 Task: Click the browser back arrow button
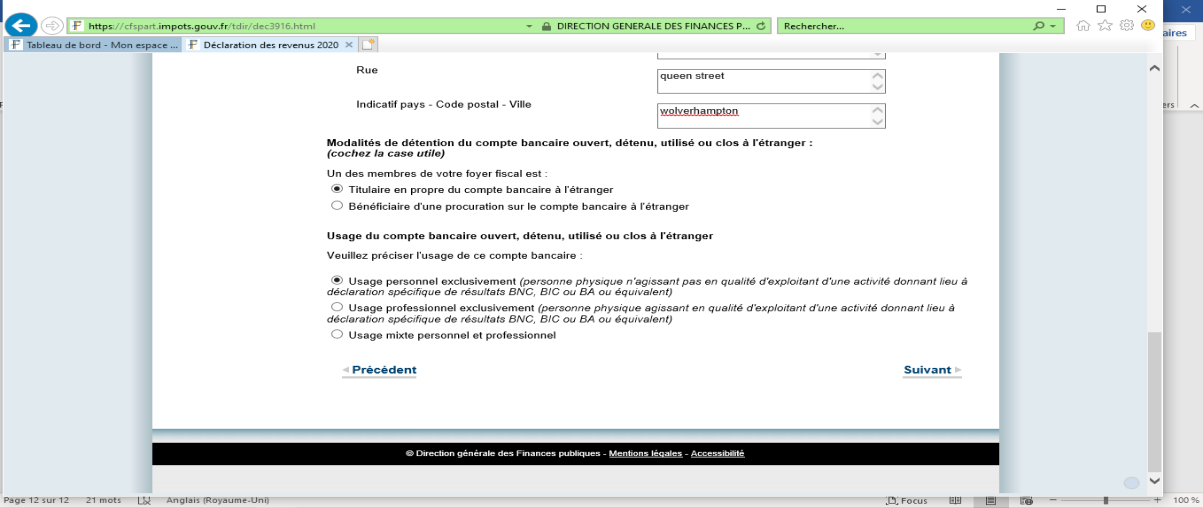21,26
